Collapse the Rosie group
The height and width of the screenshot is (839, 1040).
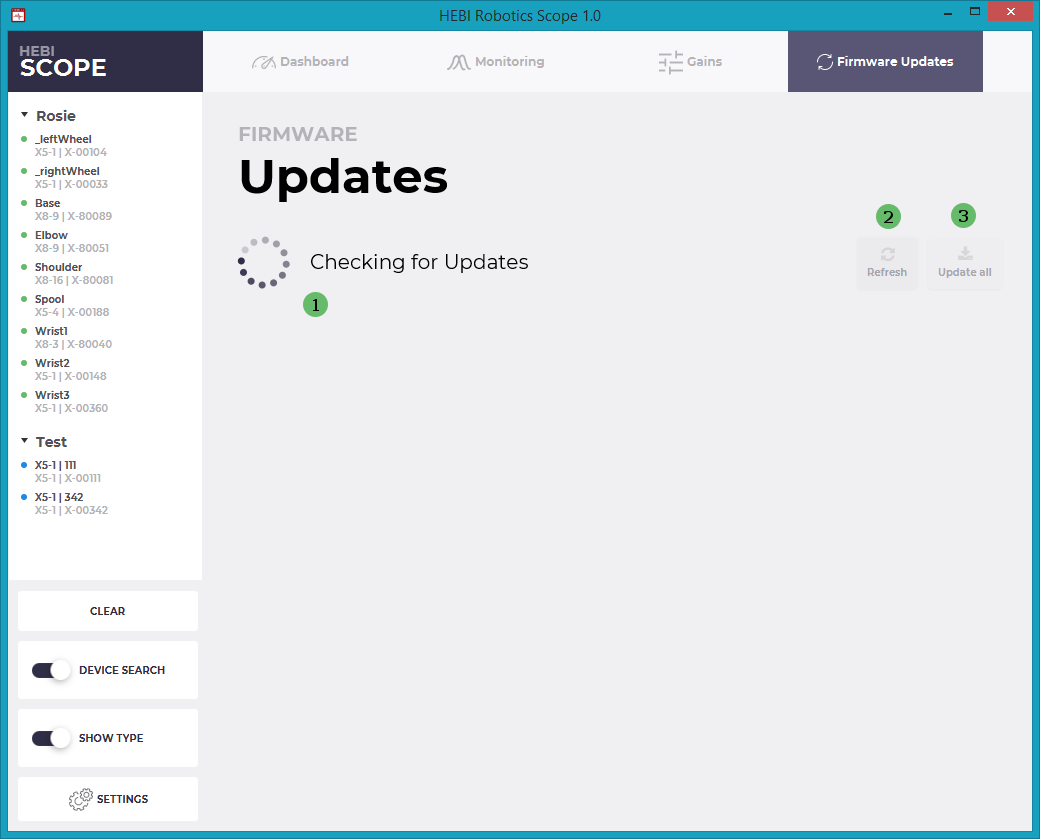click(x=24, y=116)
